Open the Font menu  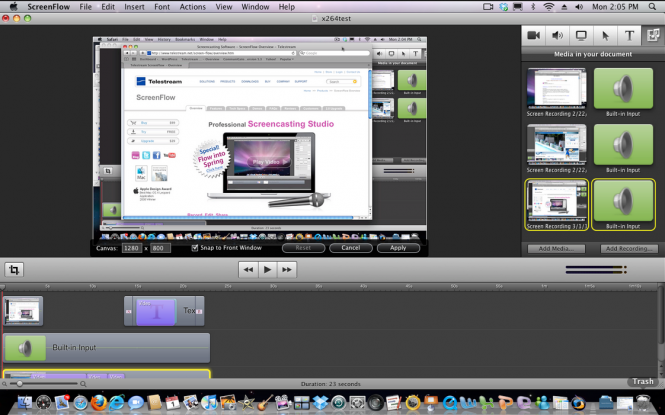click(x=162, y=7)
